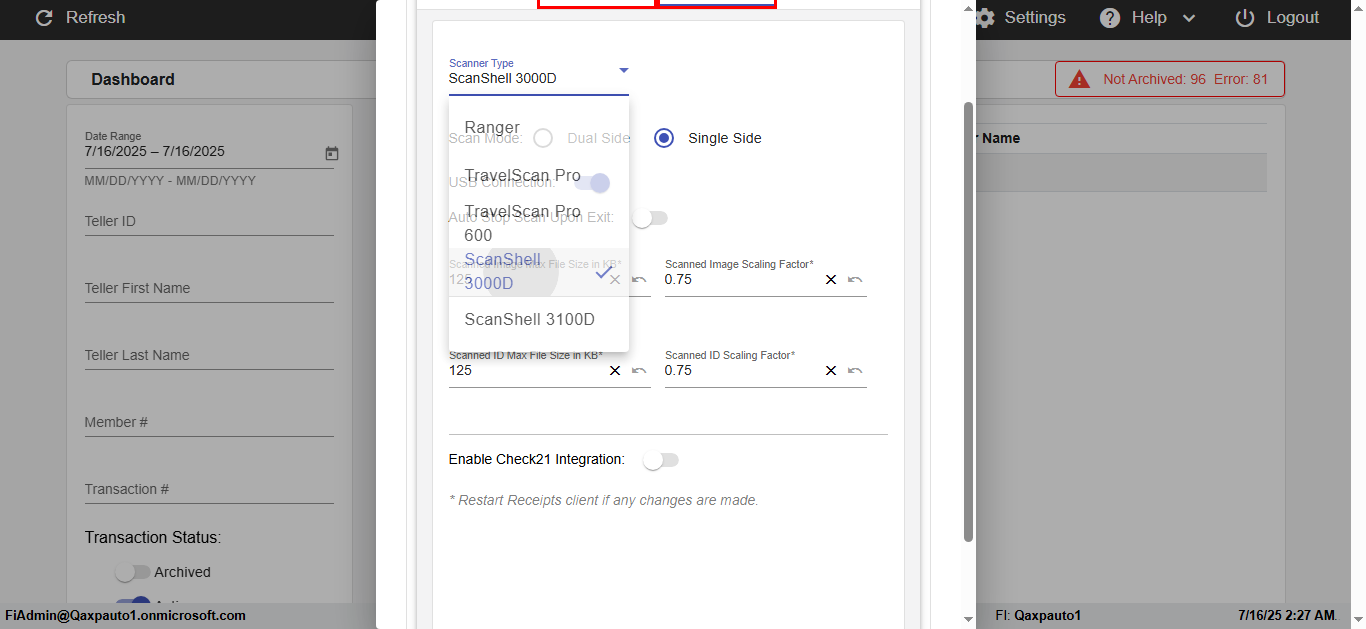Expand the Help chevron menu
1366x629 pixels.
[x=1189, y=18]
